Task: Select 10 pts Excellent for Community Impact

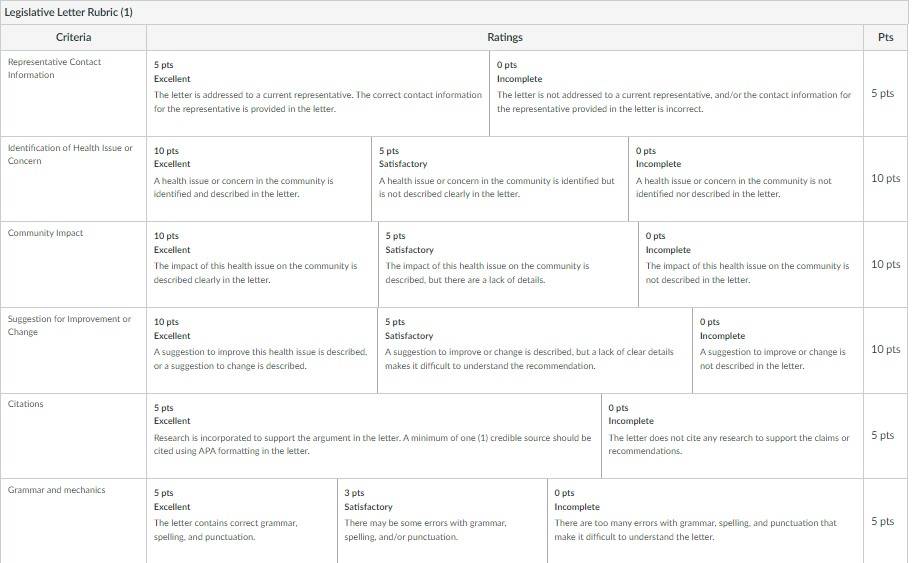Action: point(262,264)
